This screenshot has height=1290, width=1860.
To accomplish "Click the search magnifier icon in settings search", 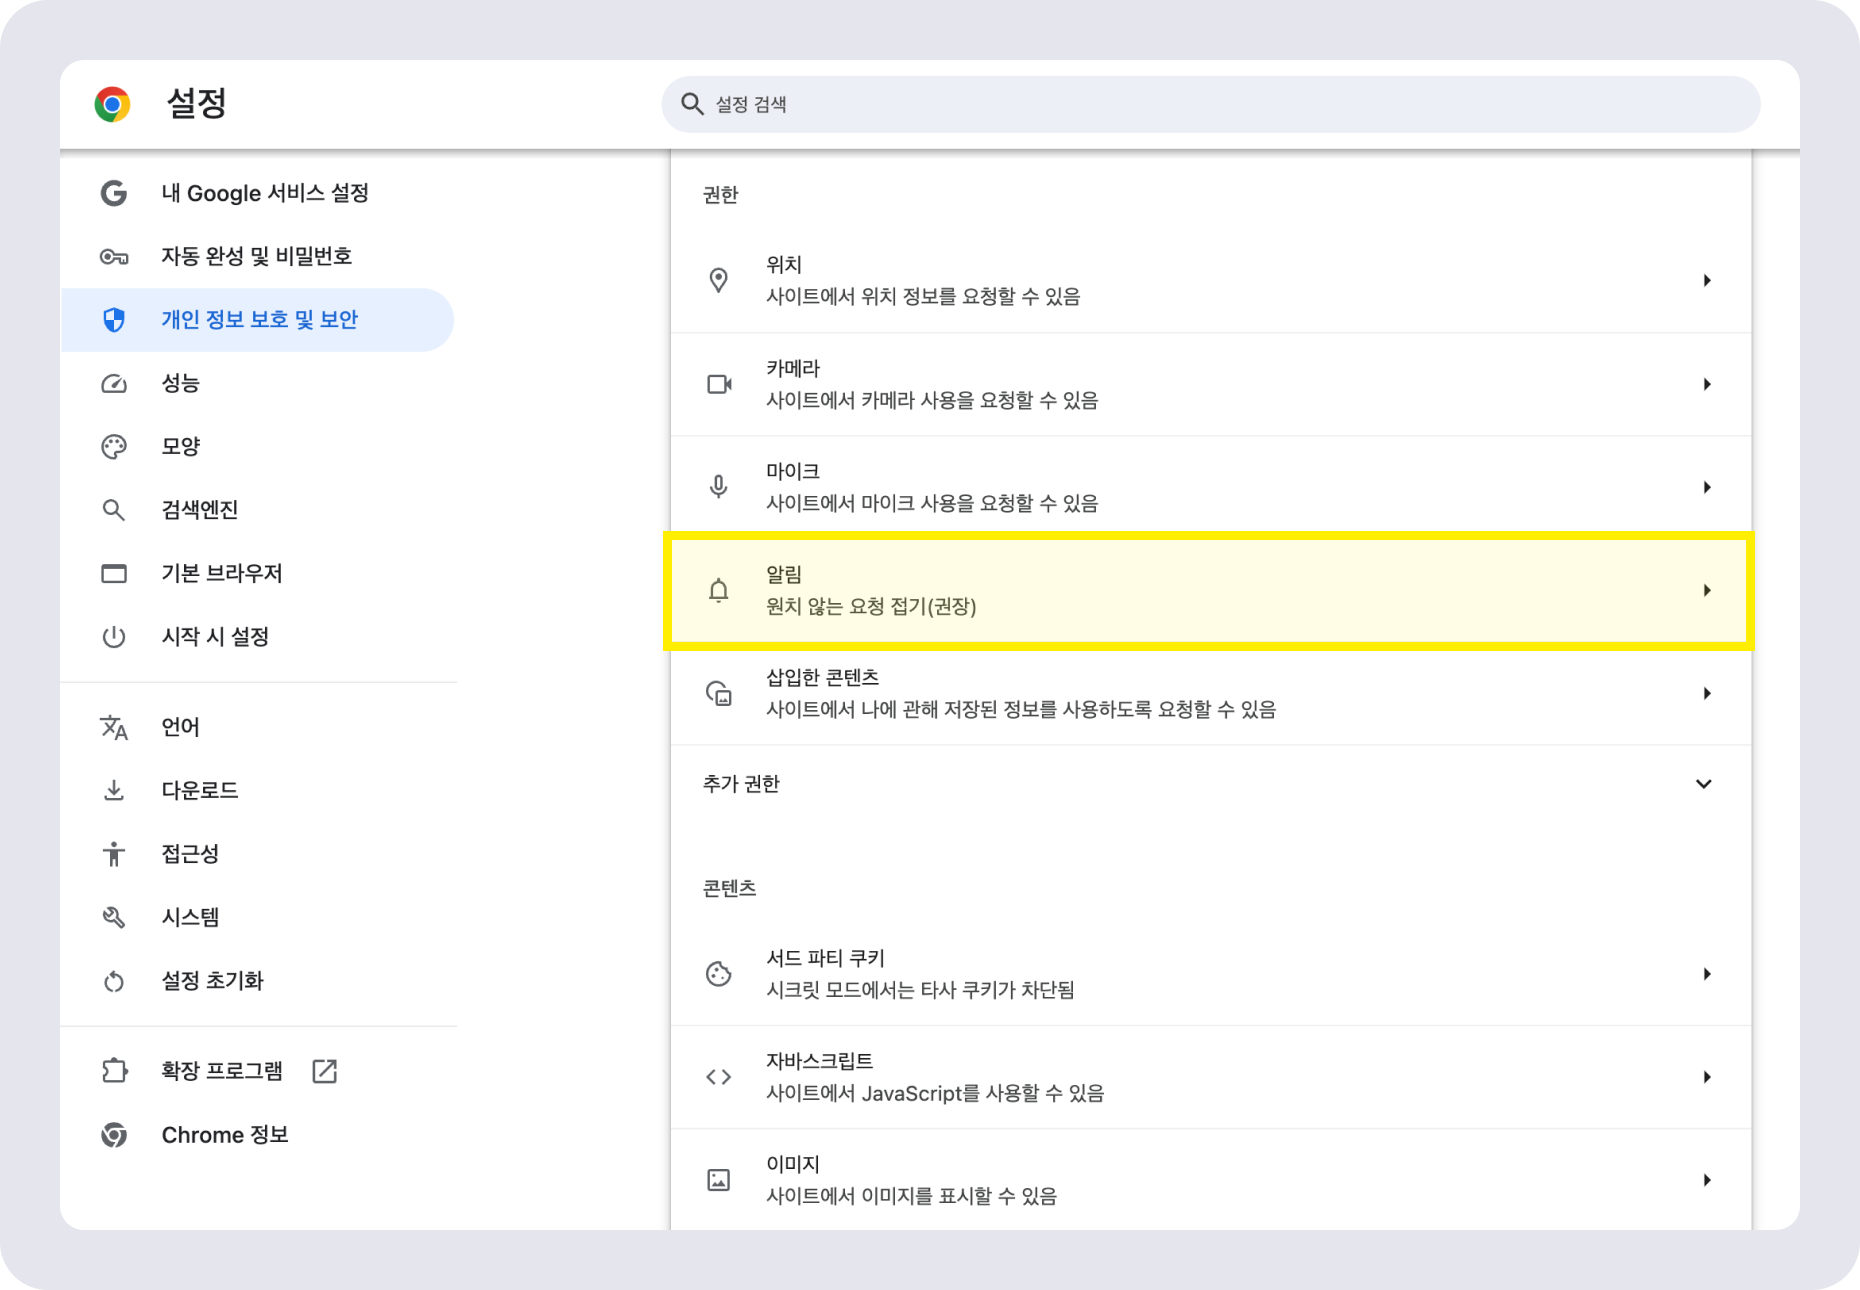I will (x=692, y=104).
